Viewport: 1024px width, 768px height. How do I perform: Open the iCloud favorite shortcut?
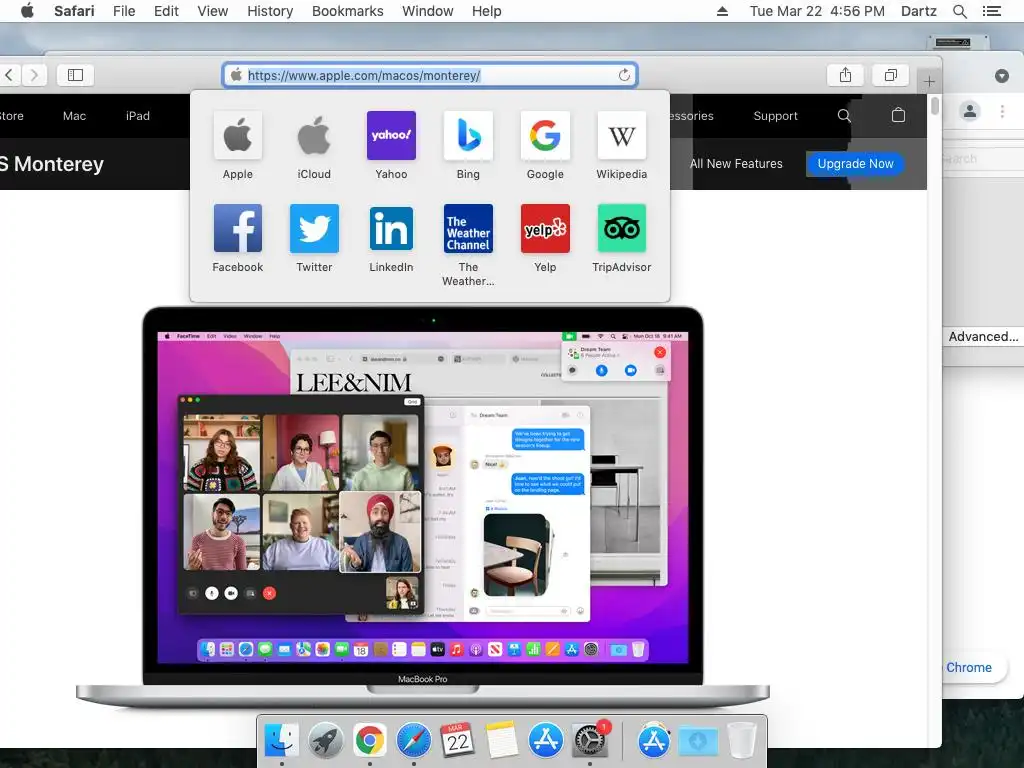[314, 136]
